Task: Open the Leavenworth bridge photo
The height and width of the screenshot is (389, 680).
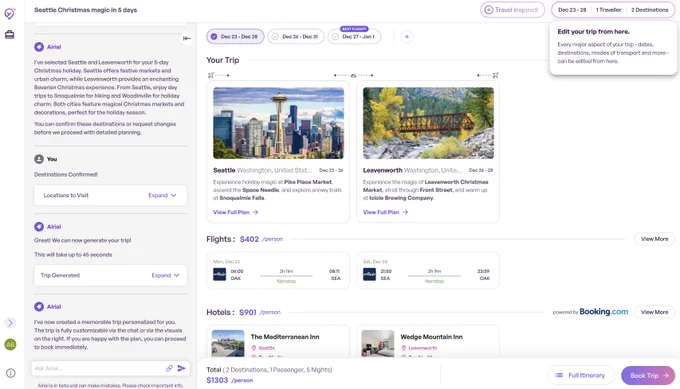Action: point(428,123)
